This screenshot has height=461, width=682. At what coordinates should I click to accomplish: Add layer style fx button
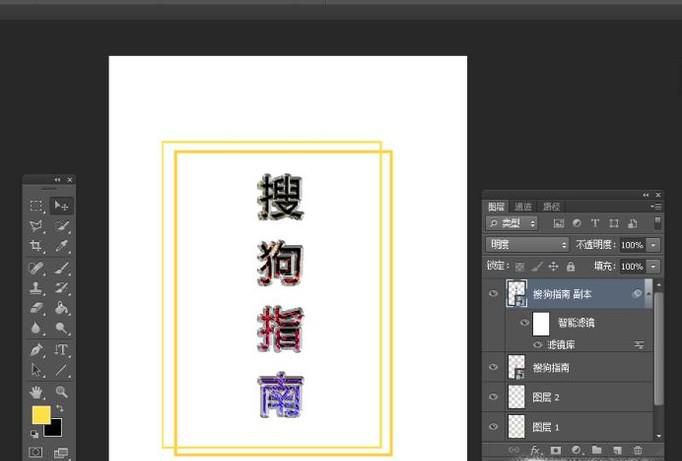(535, 451)
